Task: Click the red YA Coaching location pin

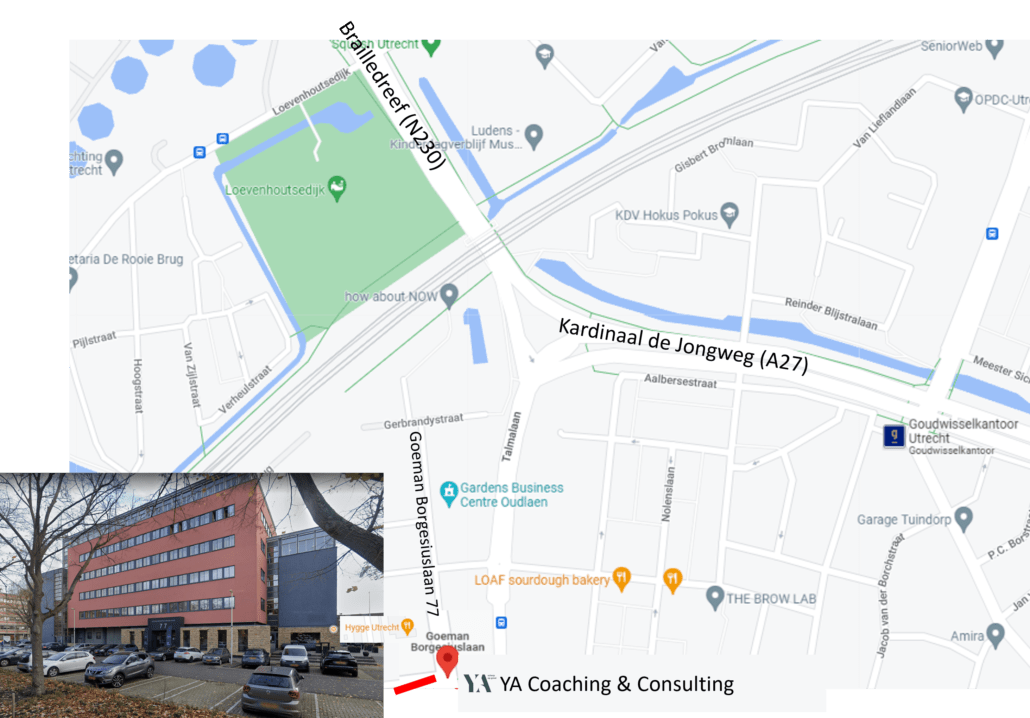Action: click(447, 660)
